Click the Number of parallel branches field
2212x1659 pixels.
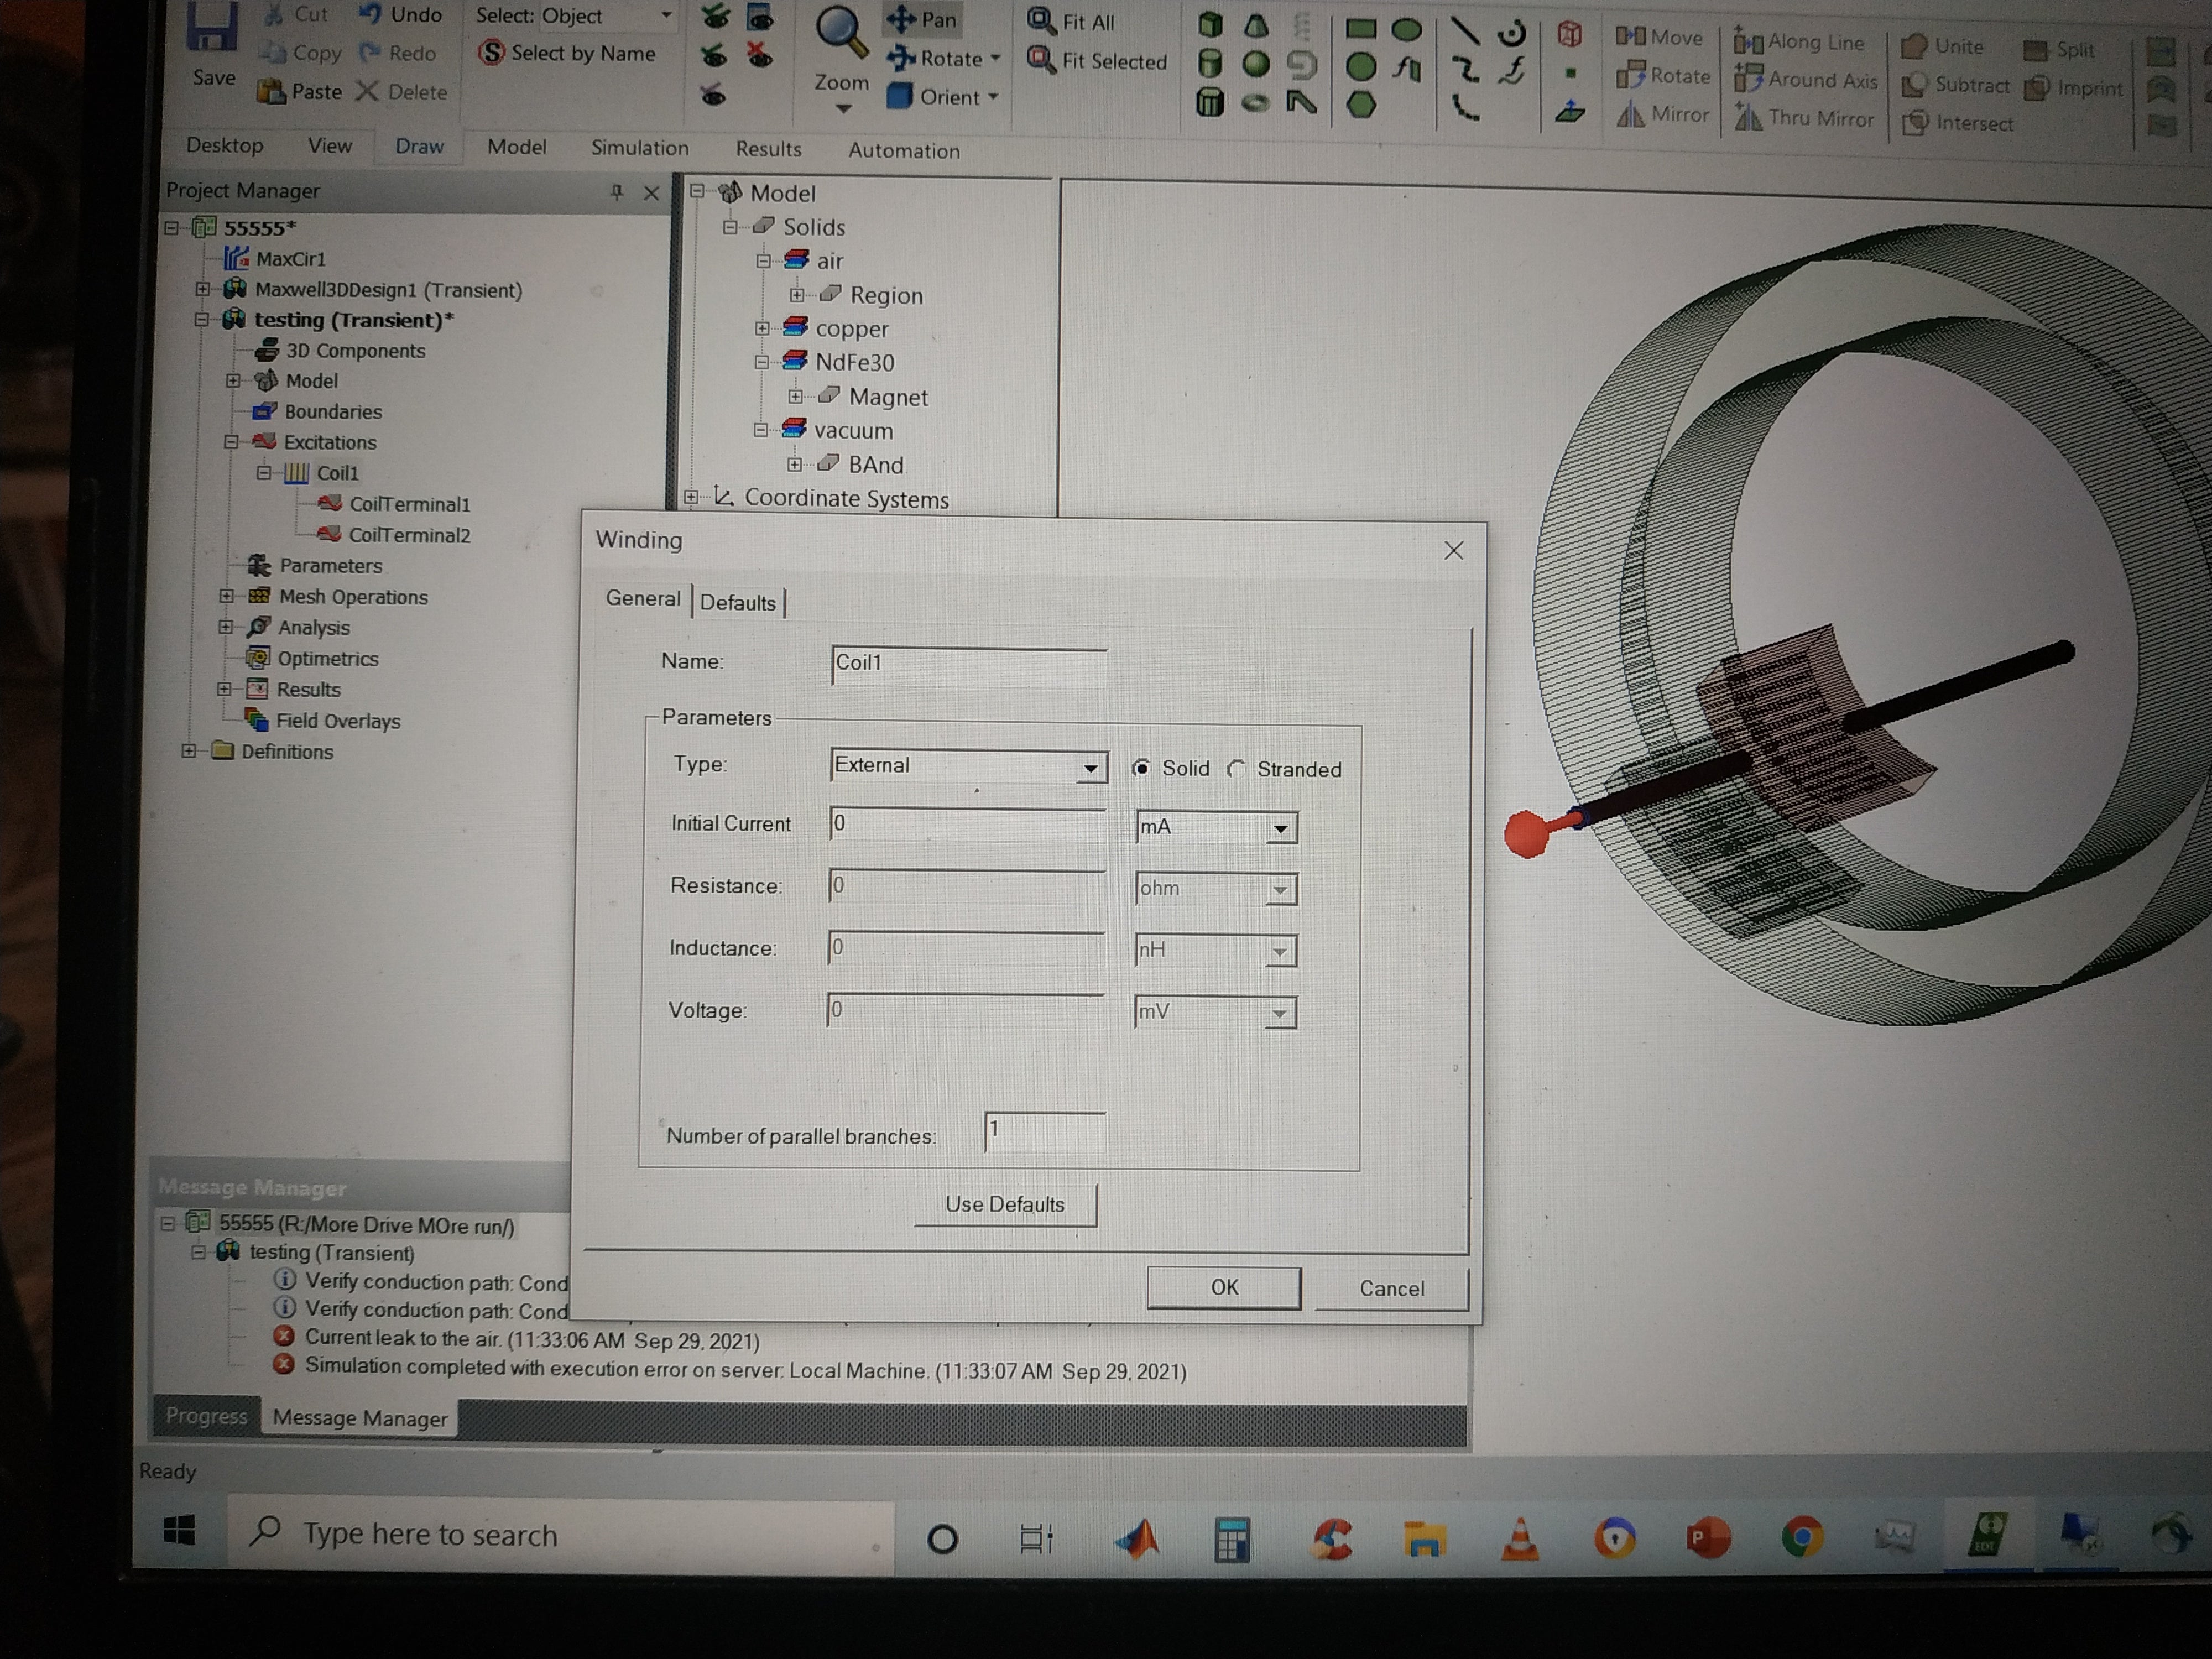(1045, 1133)
